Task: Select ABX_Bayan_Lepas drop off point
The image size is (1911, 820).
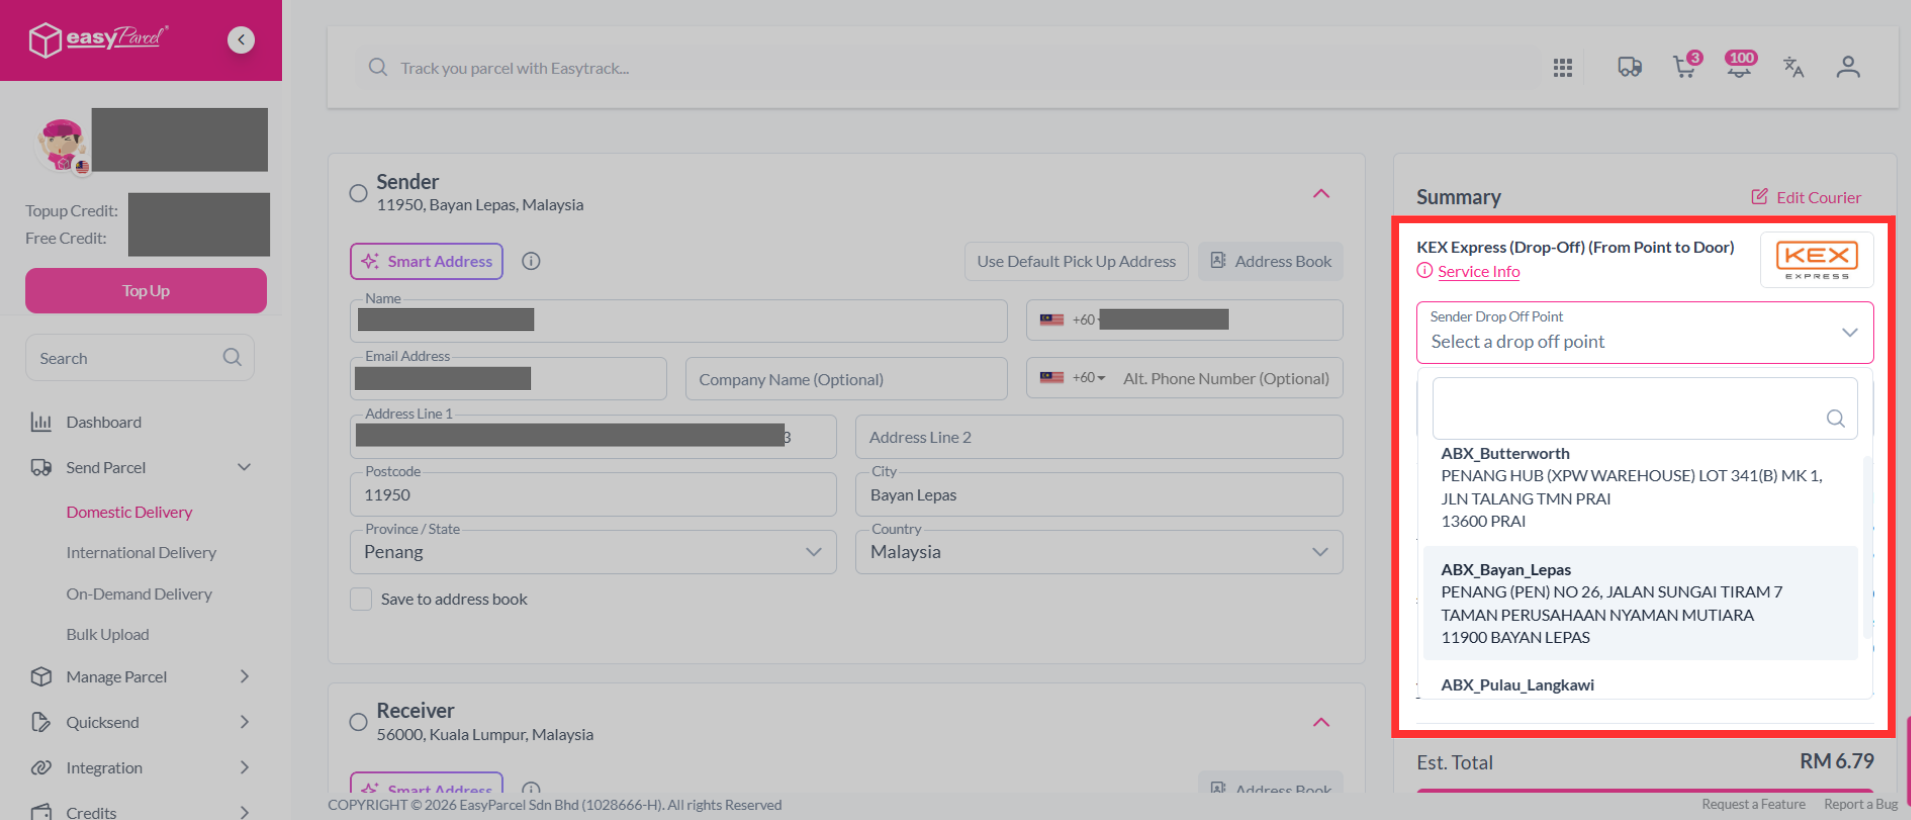Action: [1640, 603]
